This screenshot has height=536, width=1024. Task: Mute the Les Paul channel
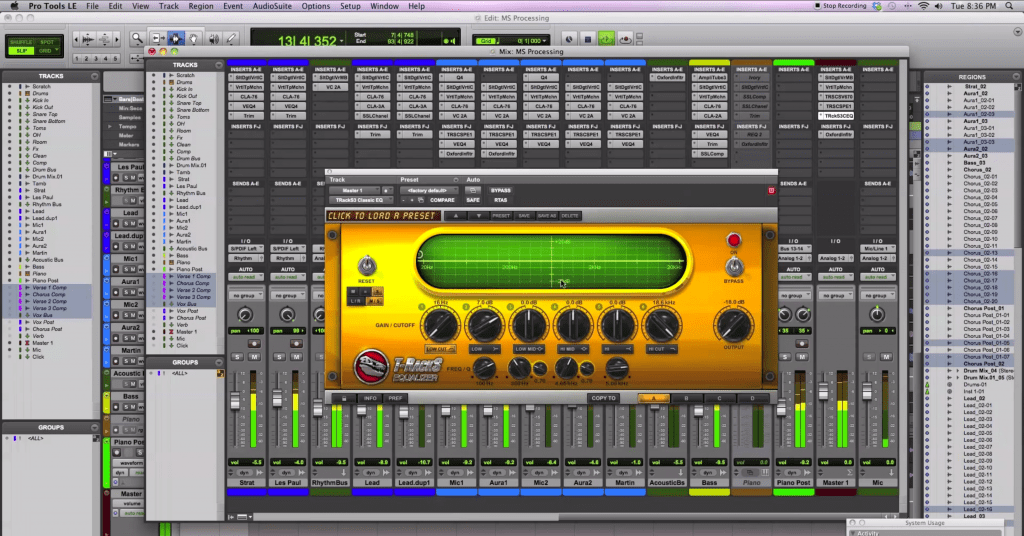(296, 357)
